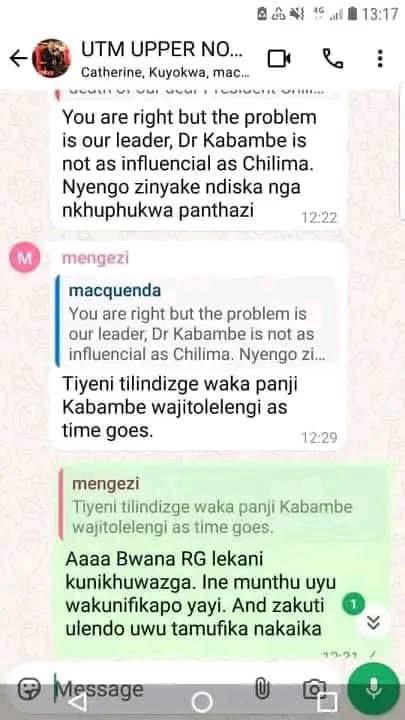This screenshot has height=720, width=405.
Task: Start a voice call with the group
Action: tap(333, 58)
